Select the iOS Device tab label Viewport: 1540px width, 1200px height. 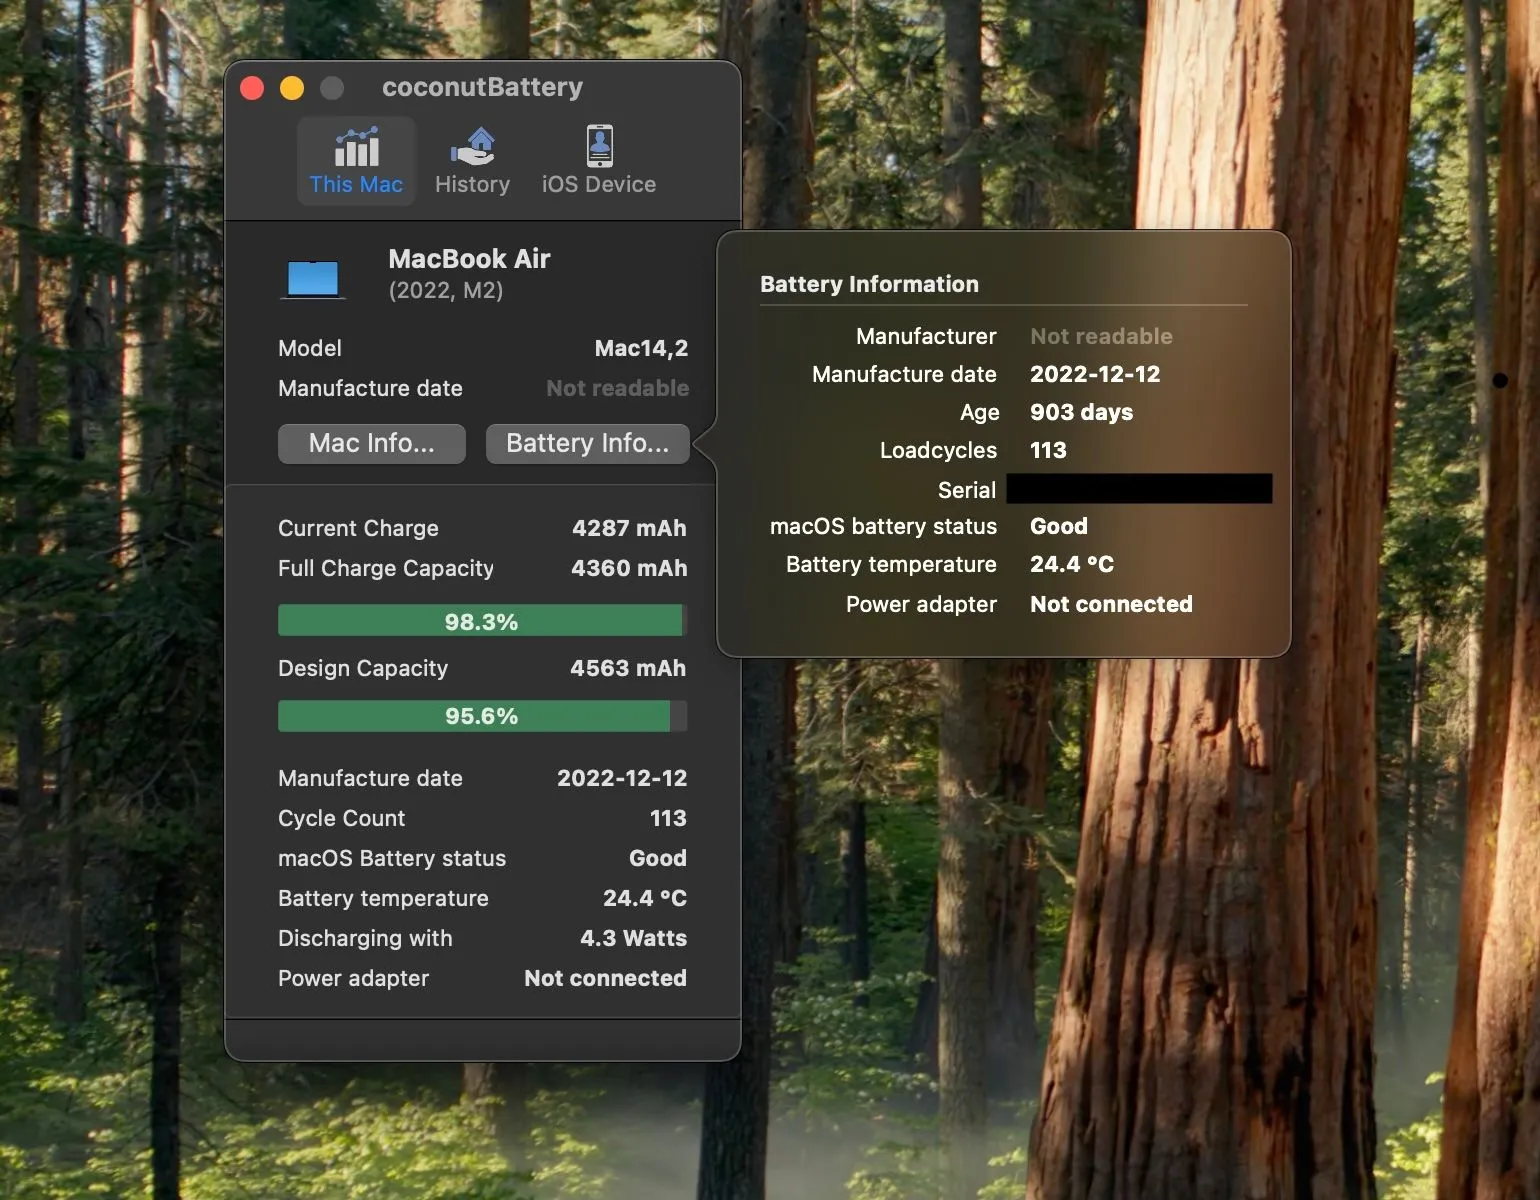pyautogui.click(x=599, y=185)
